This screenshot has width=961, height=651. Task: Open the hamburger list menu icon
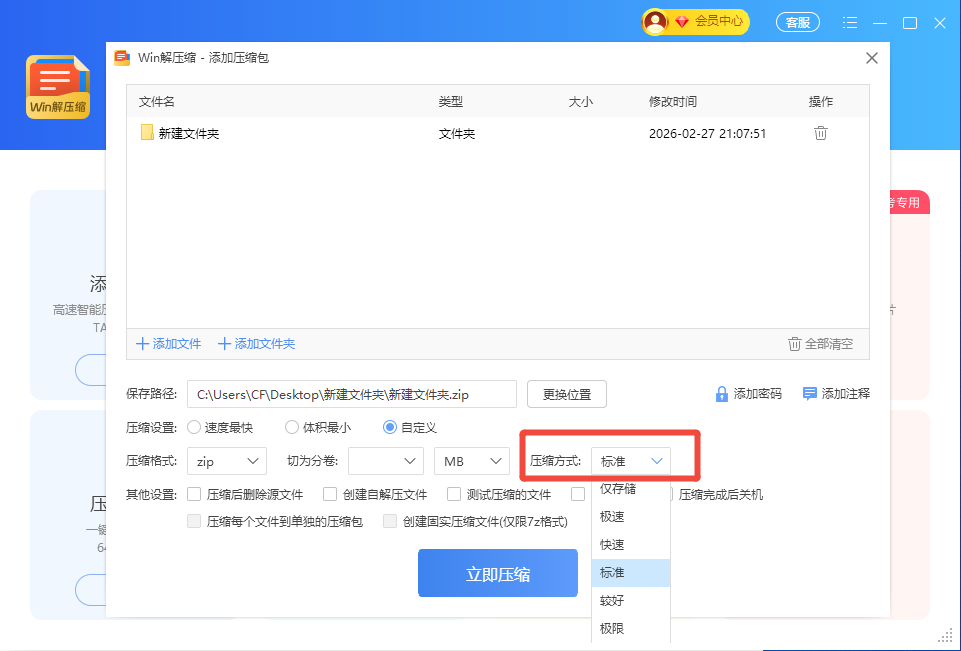click(850, 22)
